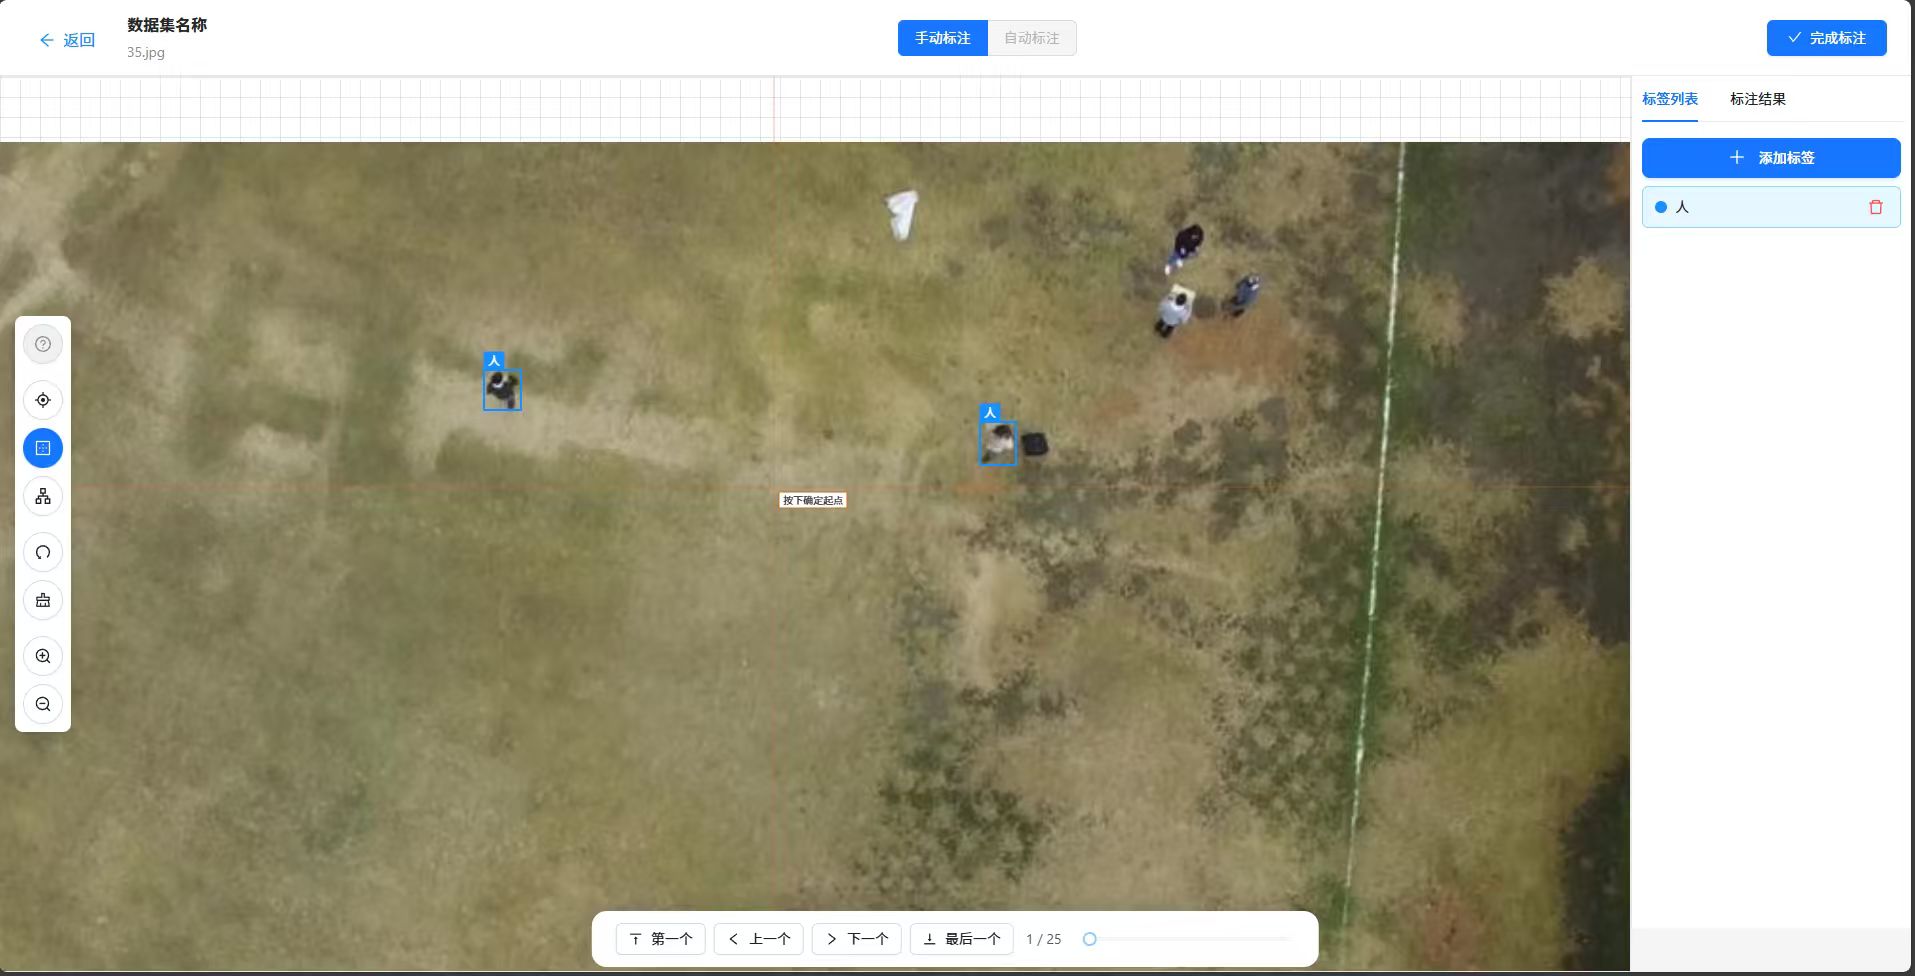Open the 标签列表 tab
Screen dimensions: 1915x976
pyautogui.click(x=1669, y=99)
